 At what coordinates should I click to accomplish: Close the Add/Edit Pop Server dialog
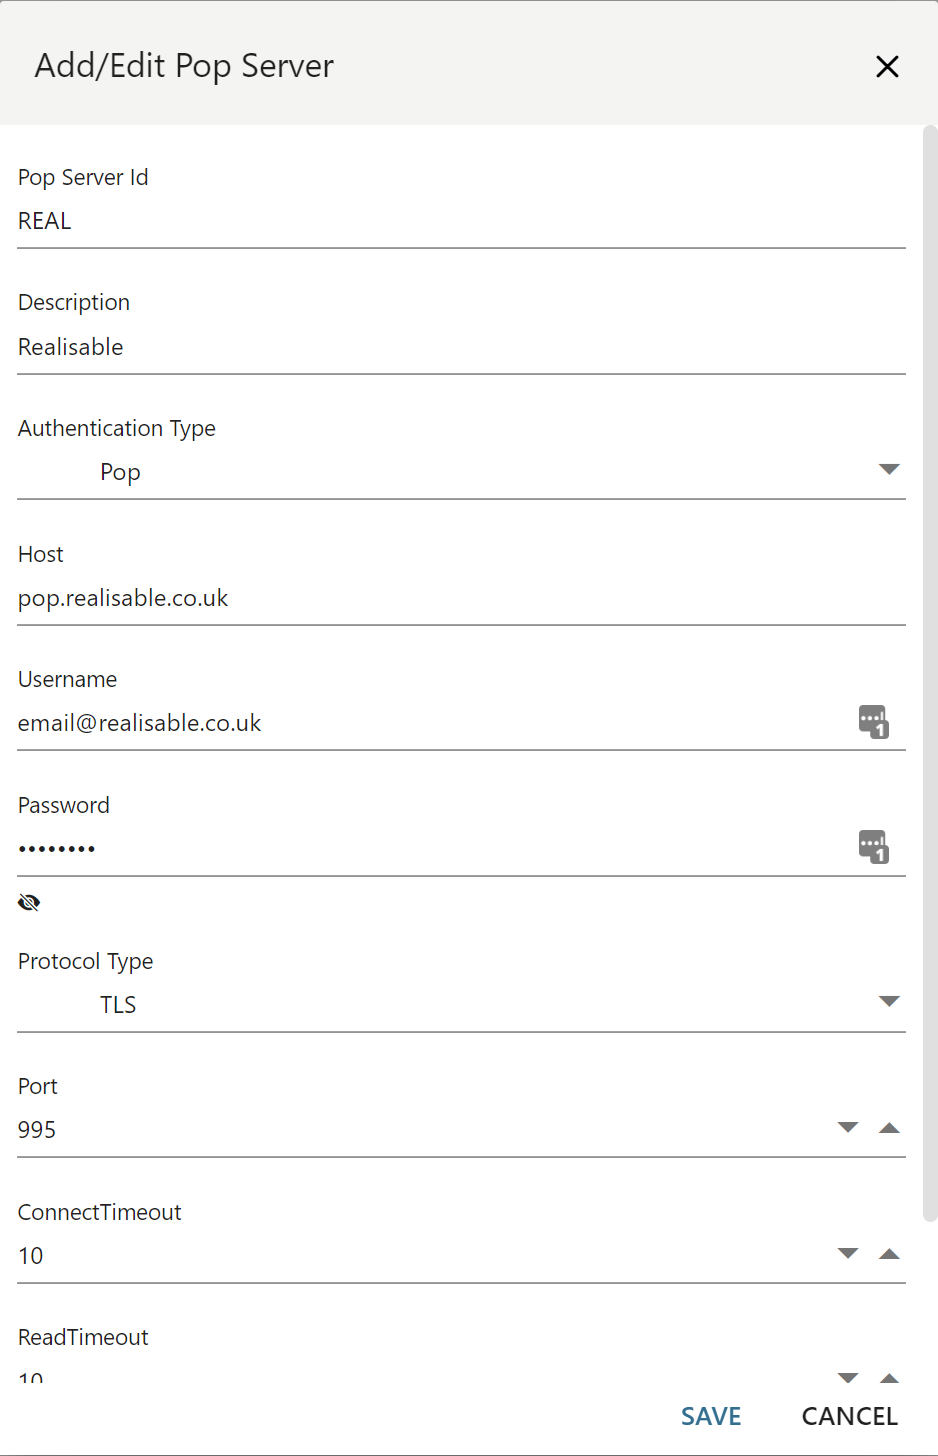[887, 67]
